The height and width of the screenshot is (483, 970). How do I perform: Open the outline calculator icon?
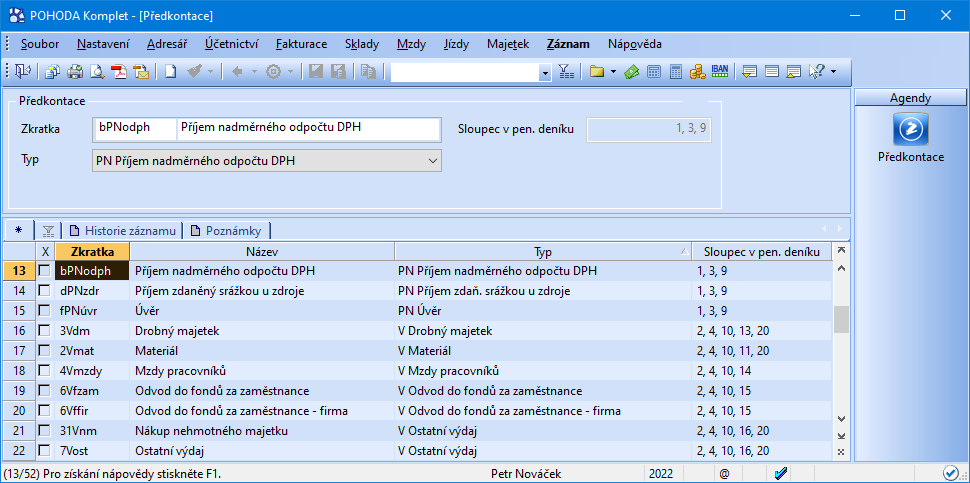[x=653, y=72]
